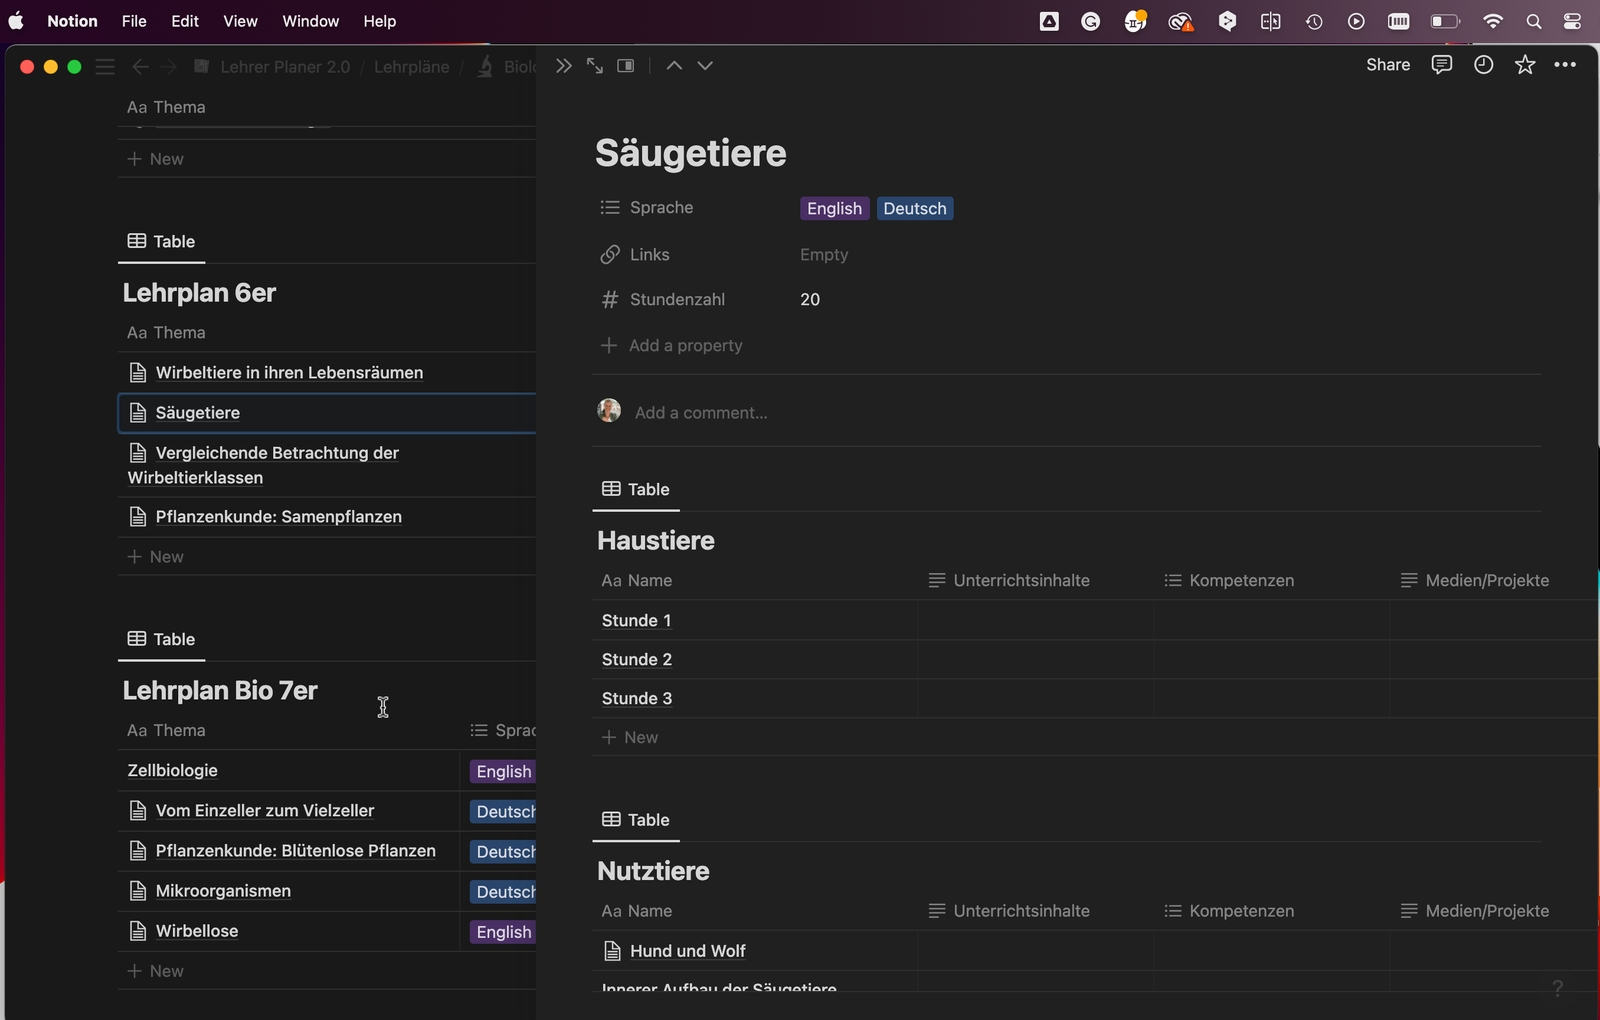
Task: Go to next page with down chevron
Action: [x=705, y=66]
